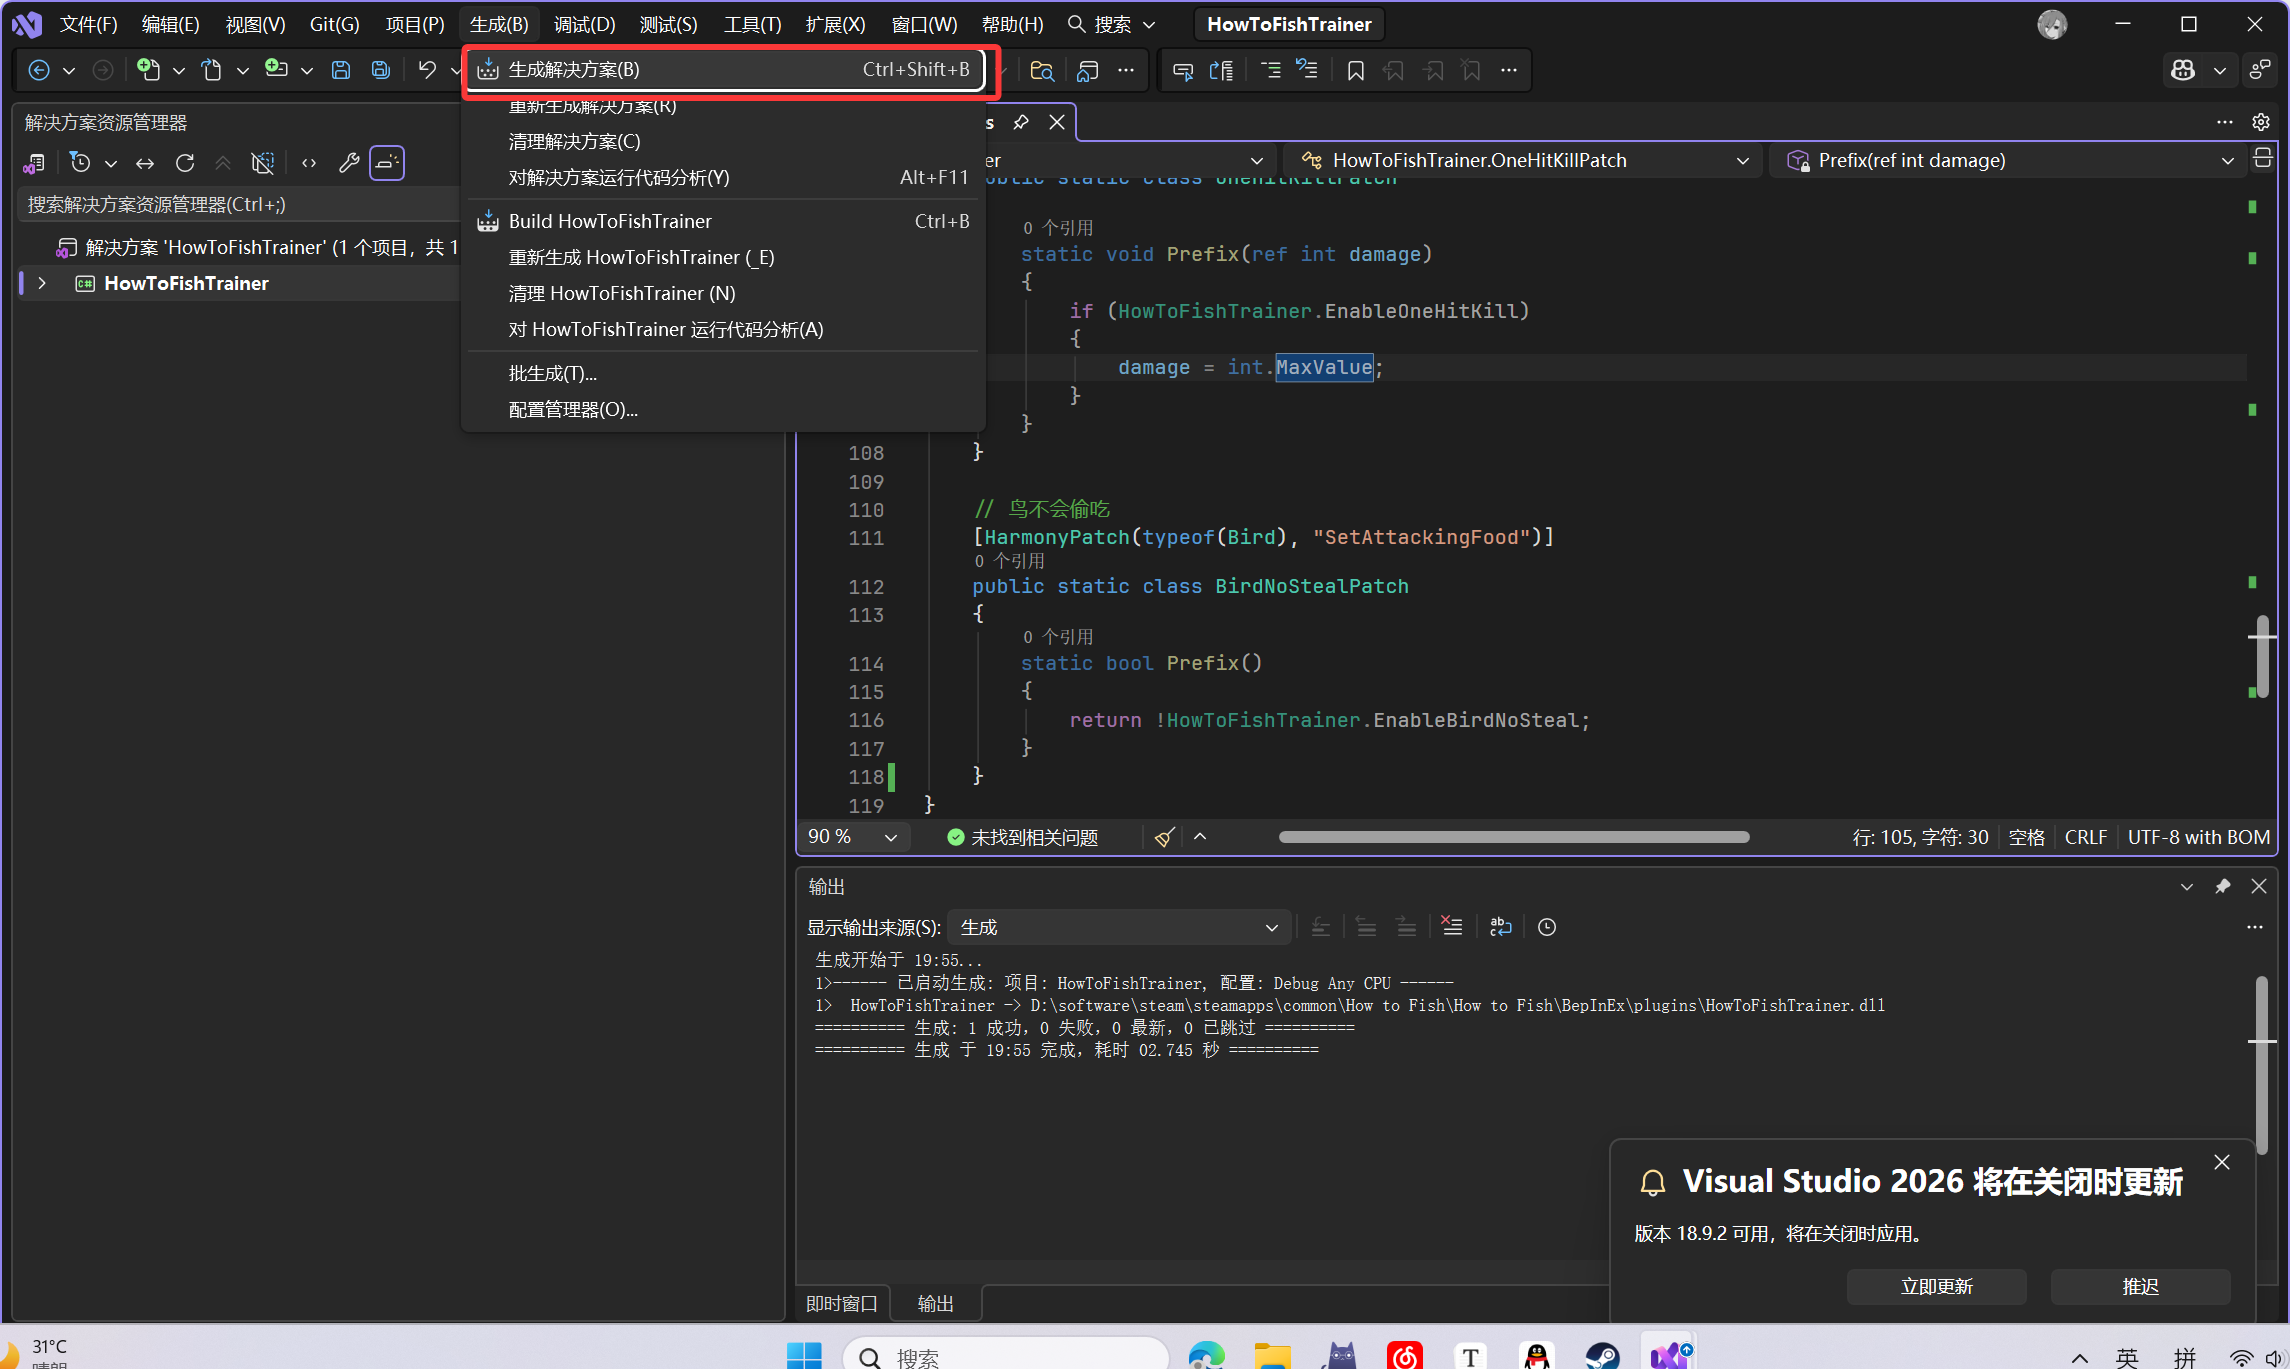Click the UTF-8 with BOM encoding indicator
Viewport: 2290px width, 1369px height.
[2198, 837]
